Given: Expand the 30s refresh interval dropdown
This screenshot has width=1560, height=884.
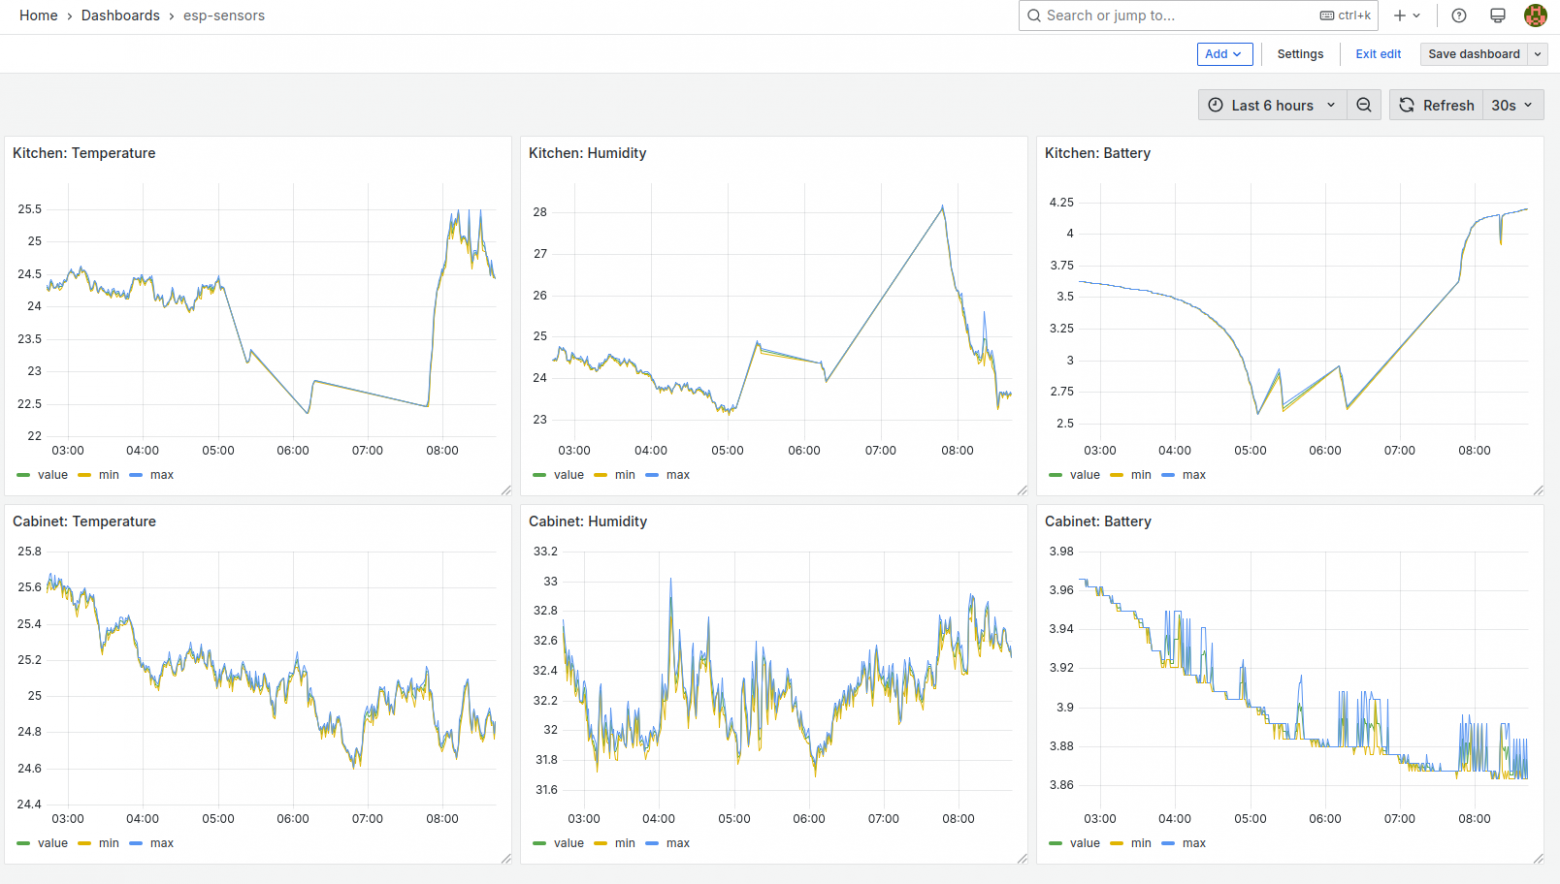Looking at the screenshot, I should pos(1513,105).
